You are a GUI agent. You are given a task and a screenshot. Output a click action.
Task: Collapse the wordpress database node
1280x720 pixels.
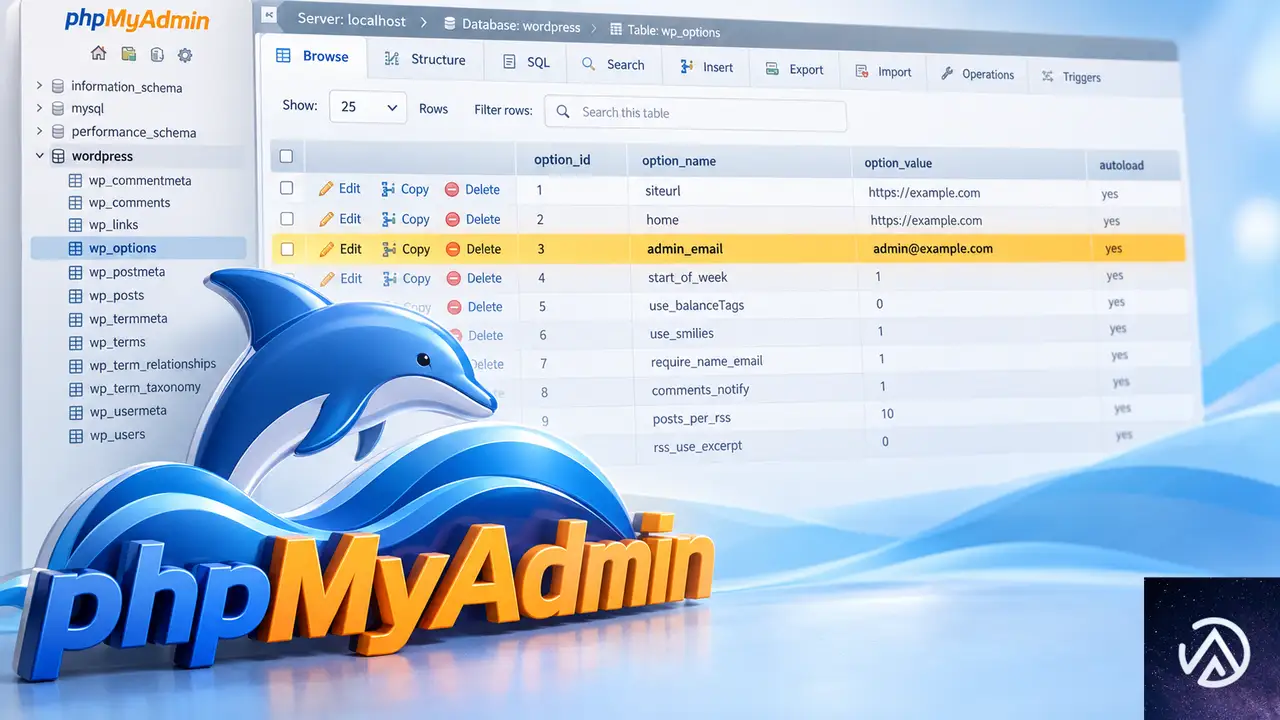click(39, 156)
